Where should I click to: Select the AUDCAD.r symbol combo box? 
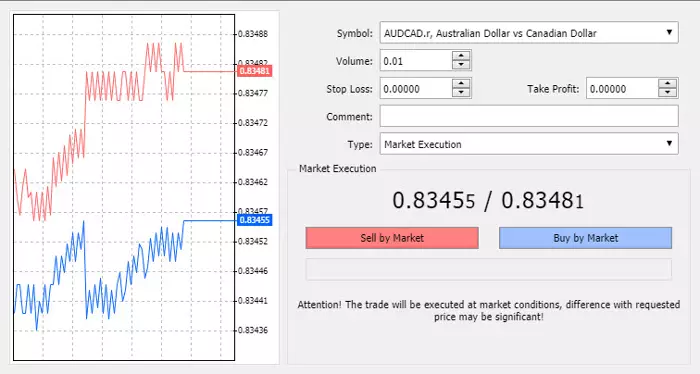point(529,33)
